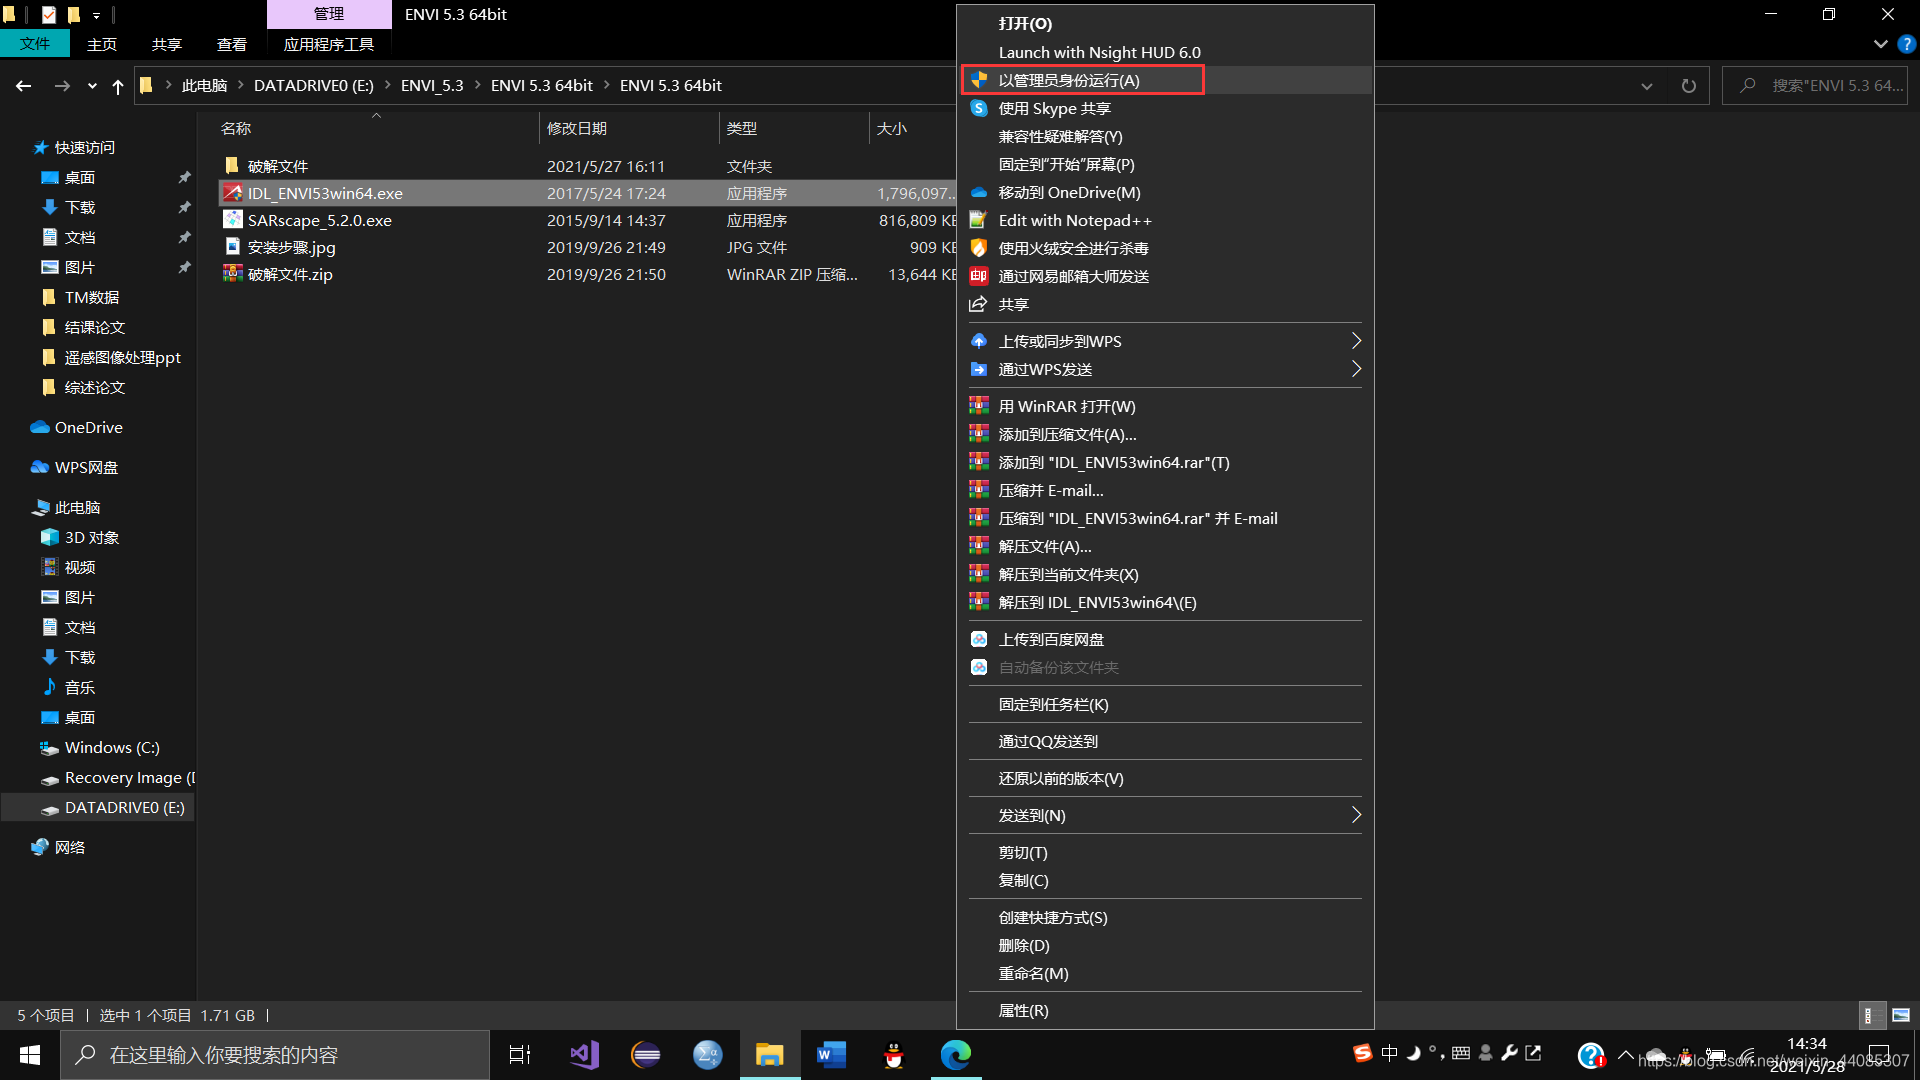The height and width of the screenshot is (1080, 1920).
Task: Click the OneDrive cloud icon in context menu
Action: pyautogui.click(x=979, y=192)
